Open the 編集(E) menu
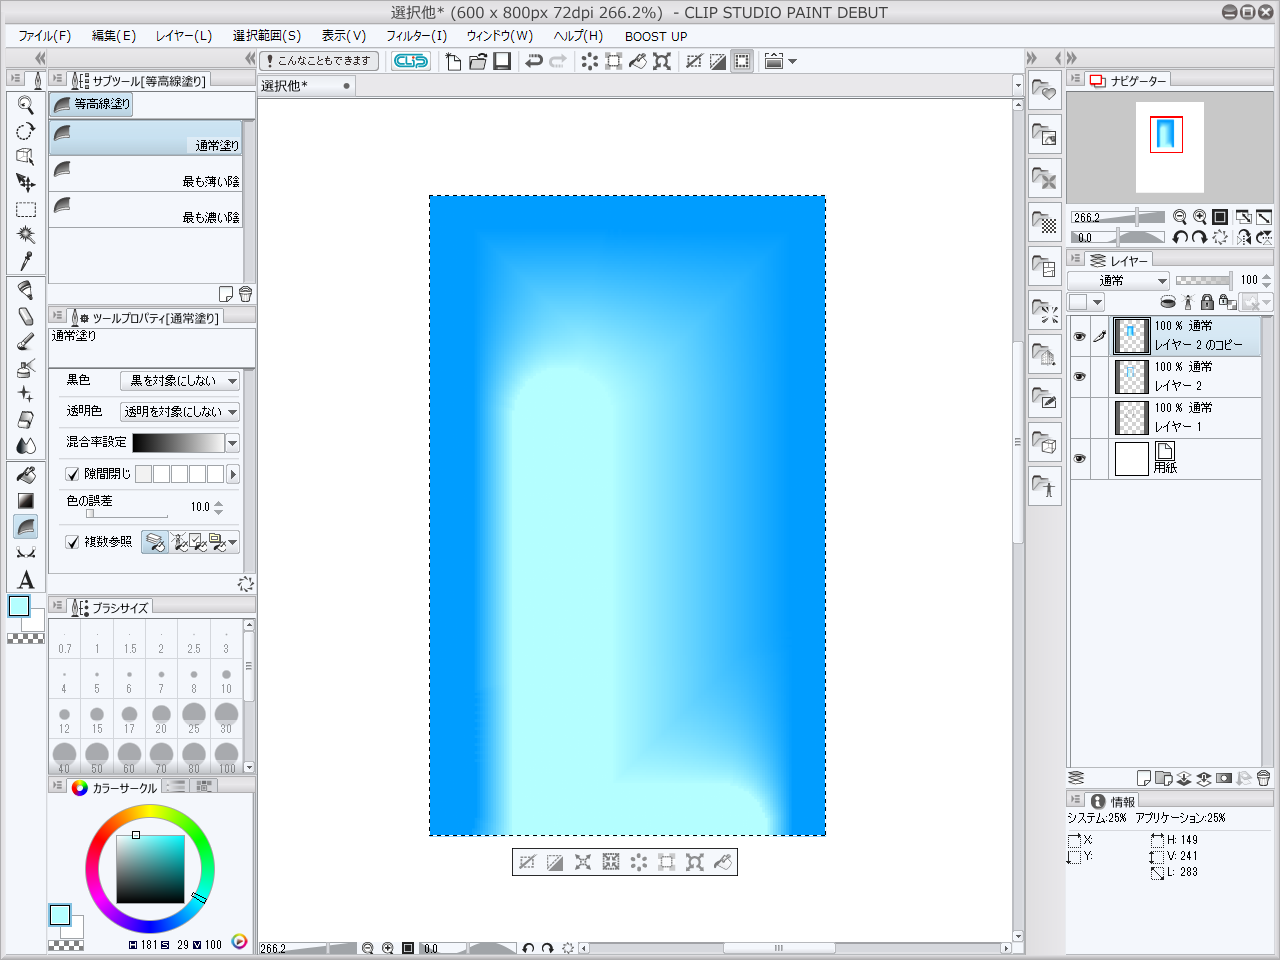 coord(114,36)
